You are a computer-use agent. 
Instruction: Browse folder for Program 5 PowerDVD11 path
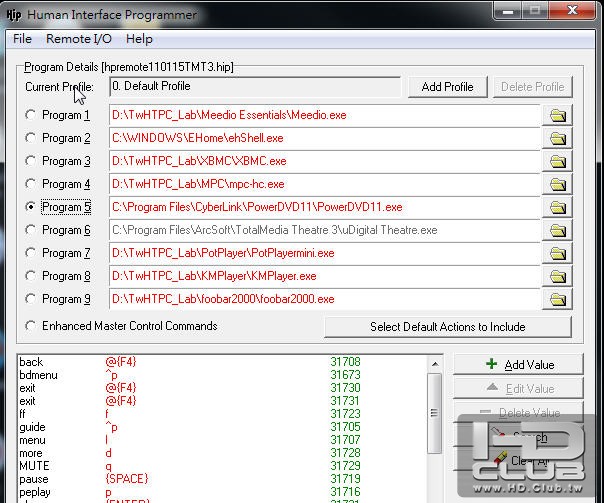[x=557, y=207]
